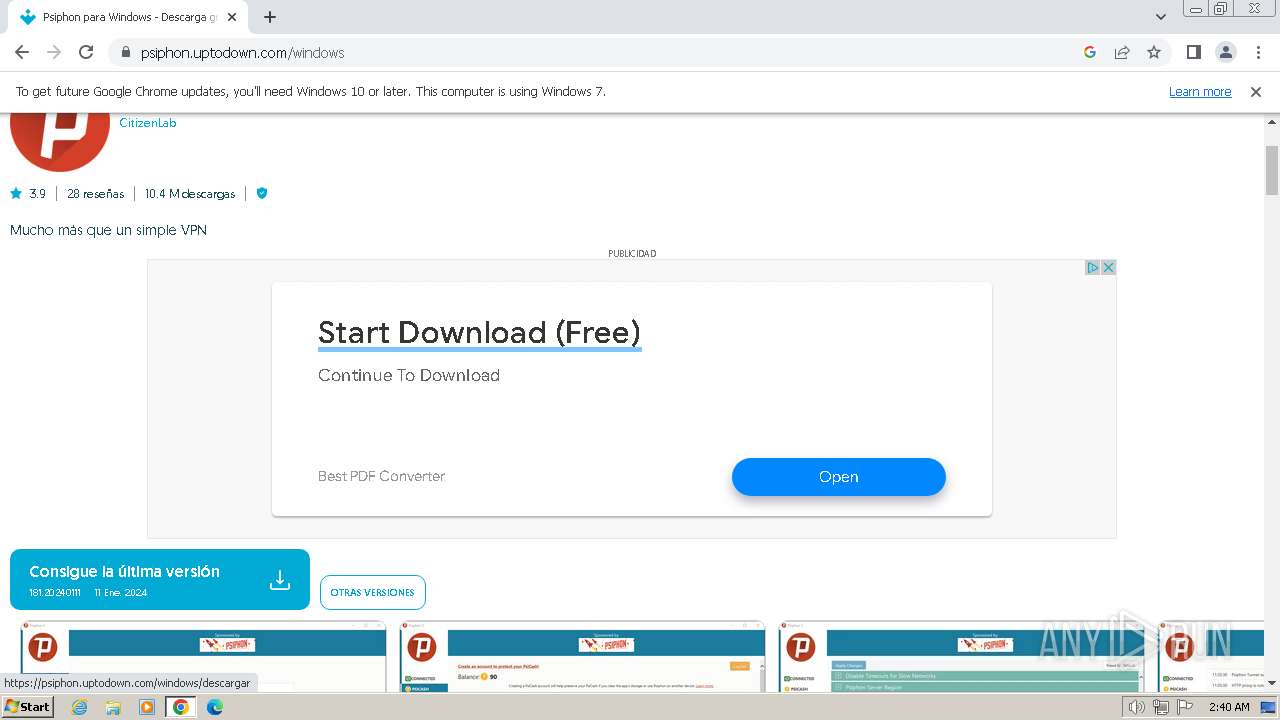The width and height of the screenshot is (1280, 720).
Task: Go forward to next page
Action: 54,52
